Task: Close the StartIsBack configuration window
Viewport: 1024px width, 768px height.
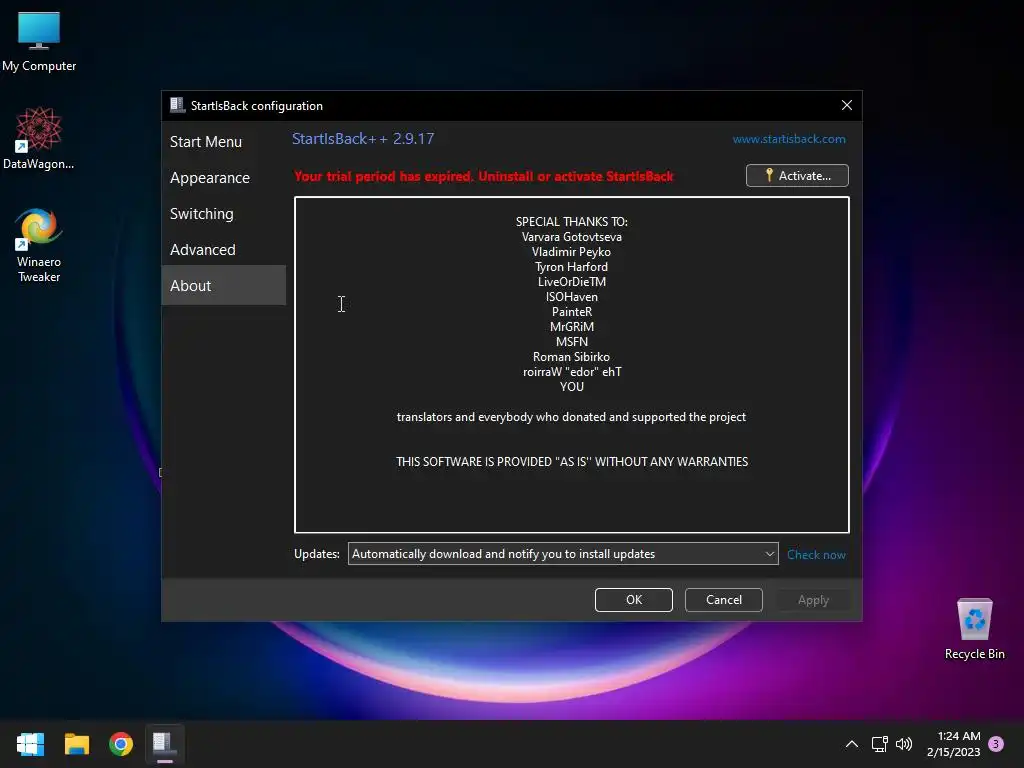Action: point(846,105)
